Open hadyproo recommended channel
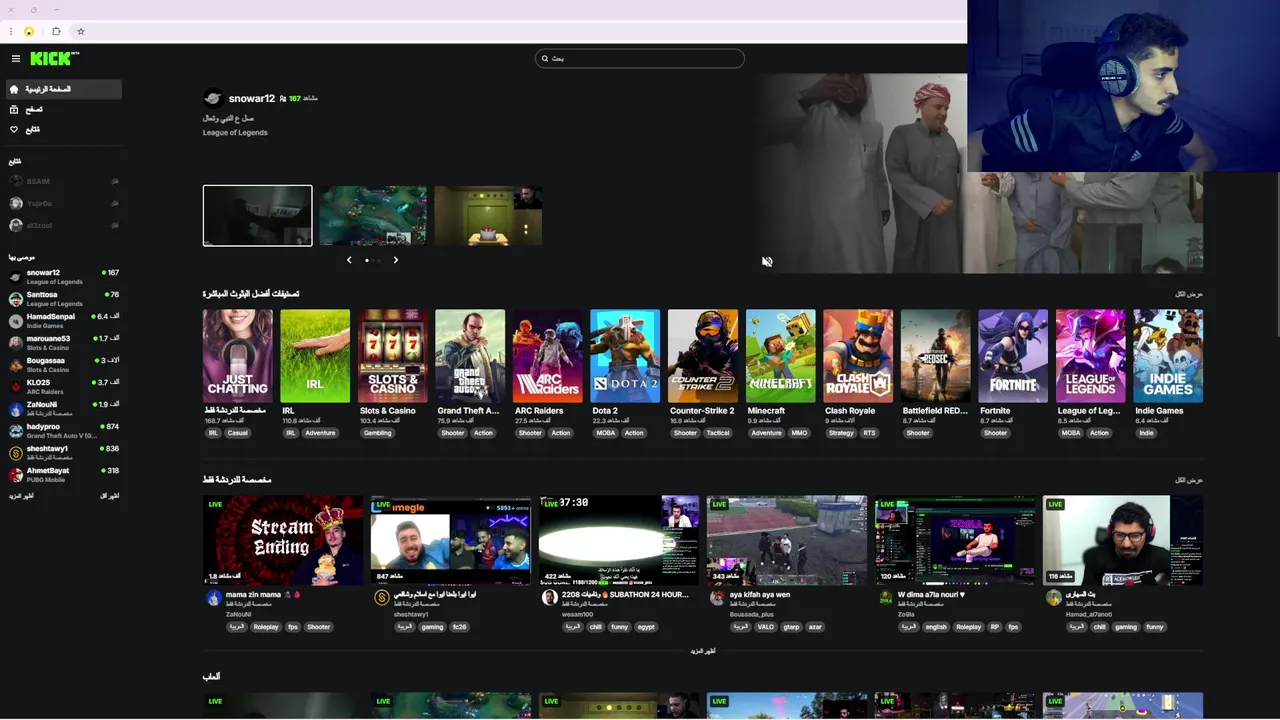 (62, 431)
